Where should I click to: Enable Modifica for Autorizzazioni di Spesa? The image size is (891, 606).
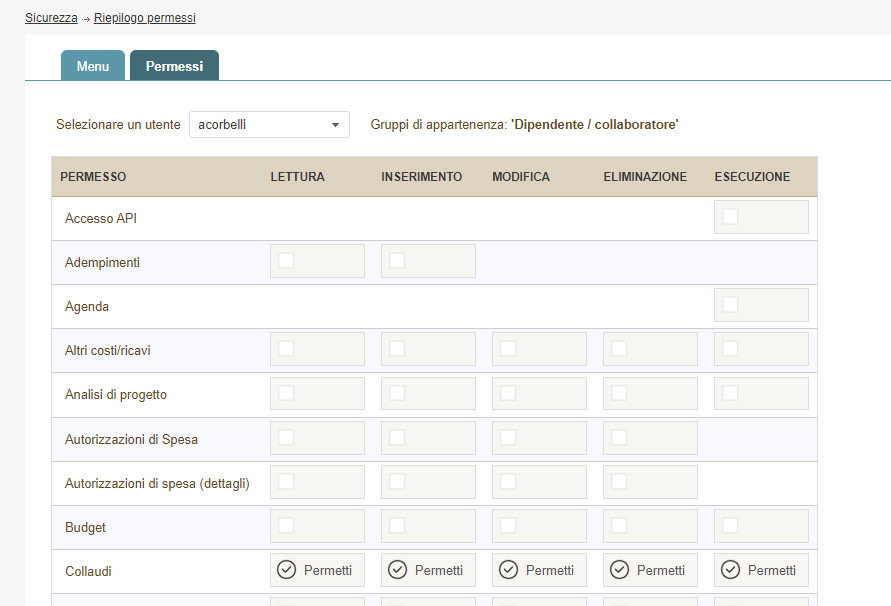pyautogui.click(x=509, y=437)
